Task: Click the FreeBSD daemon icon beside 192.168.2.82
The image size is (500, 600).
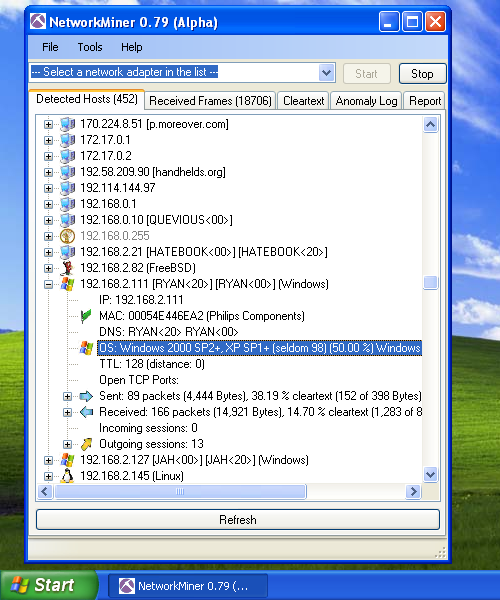Action: coord(67,268)
